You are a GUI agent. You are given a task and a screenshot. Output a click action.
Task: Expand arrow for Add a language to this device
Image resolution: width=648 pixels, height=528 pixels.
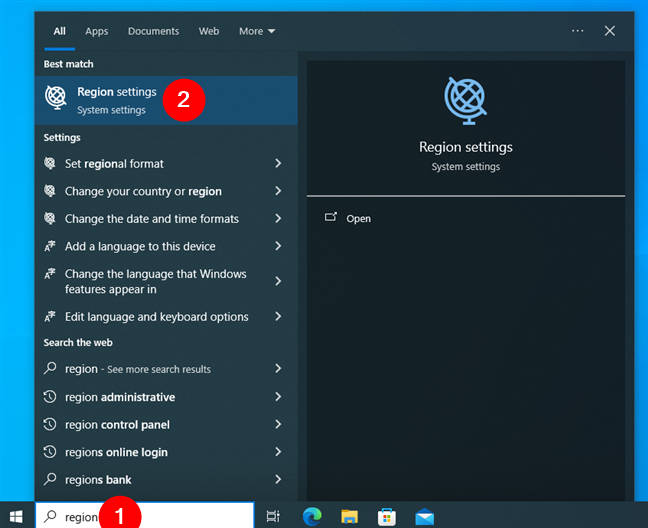(278, 246)
